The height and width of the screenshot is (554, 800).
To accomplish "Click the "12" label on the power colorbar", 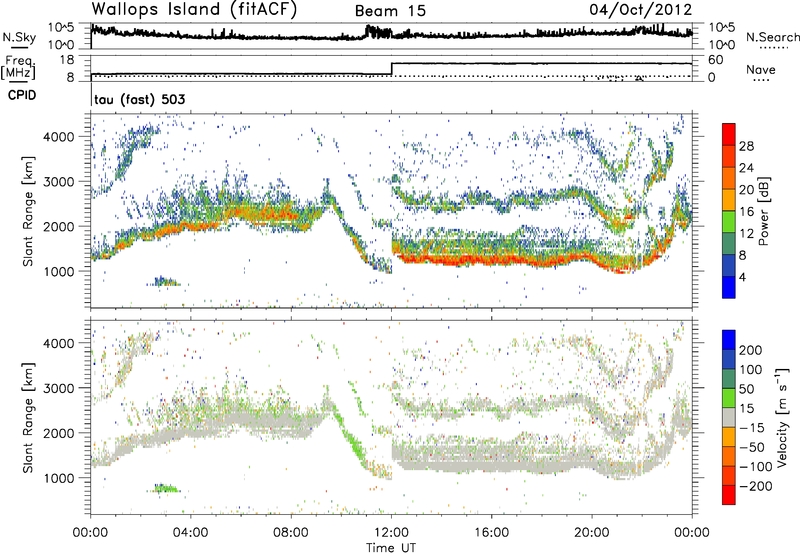I will pos(746,234).
